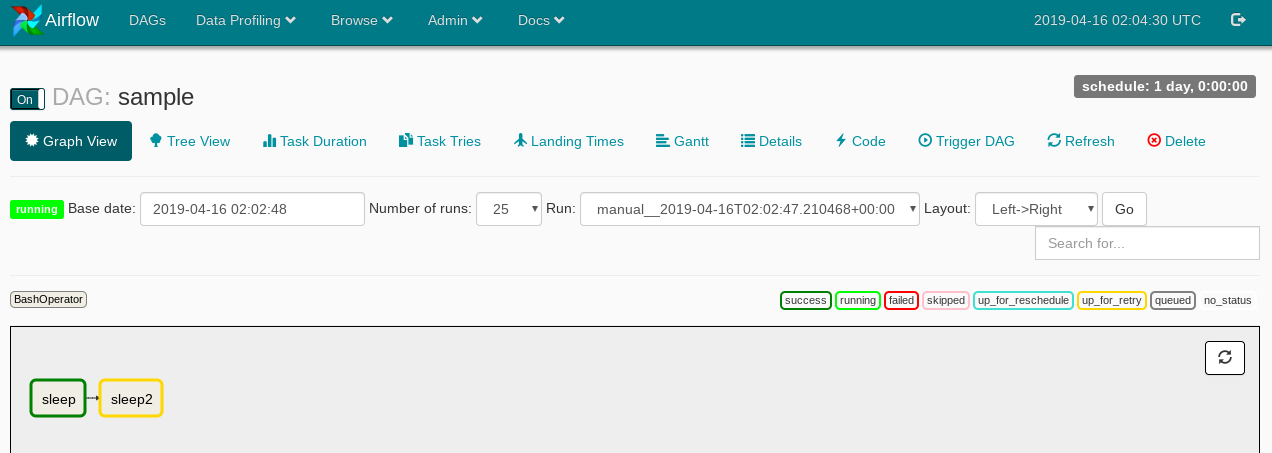Open DAGs page from navbar
1272x453 pixels.
[147, 20]
